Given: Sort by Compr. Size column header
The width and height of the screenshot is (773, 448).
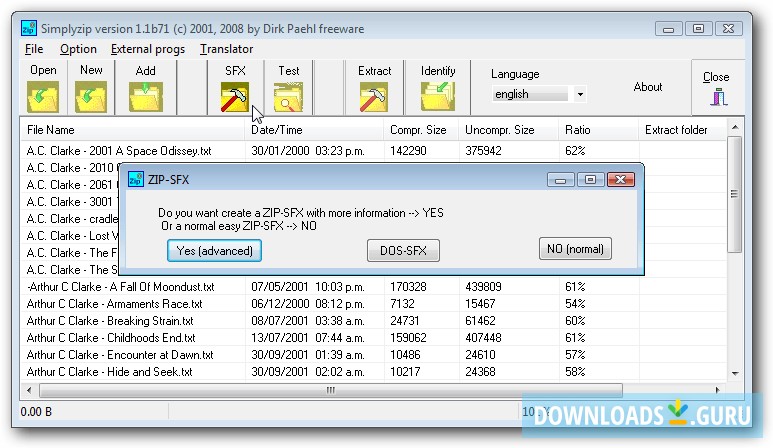Looking at the screenshot, I should [421, 130].
